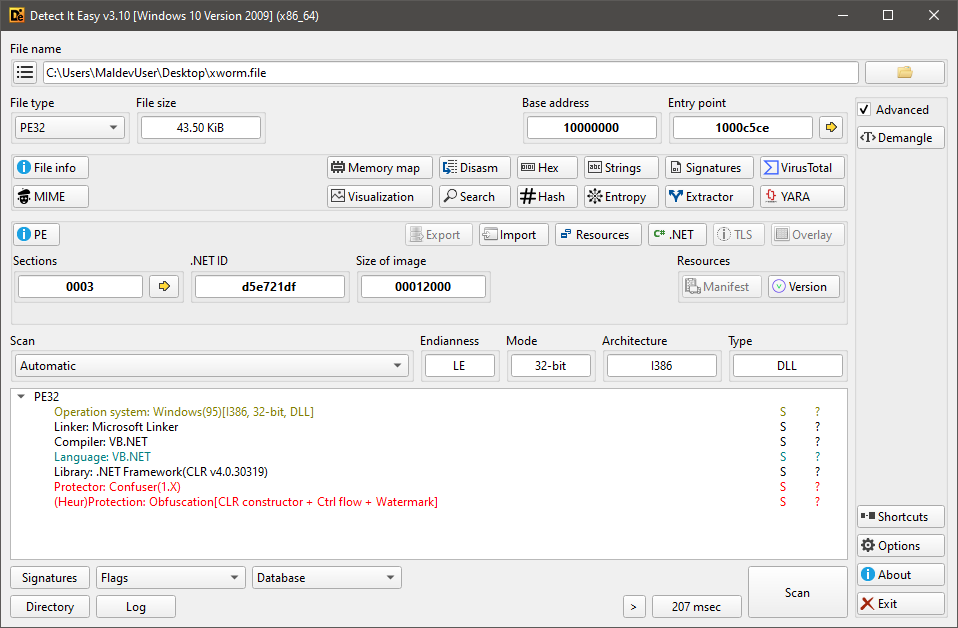Open the file browse folder button
Screen dimensions: 958x628
point(904,73)
